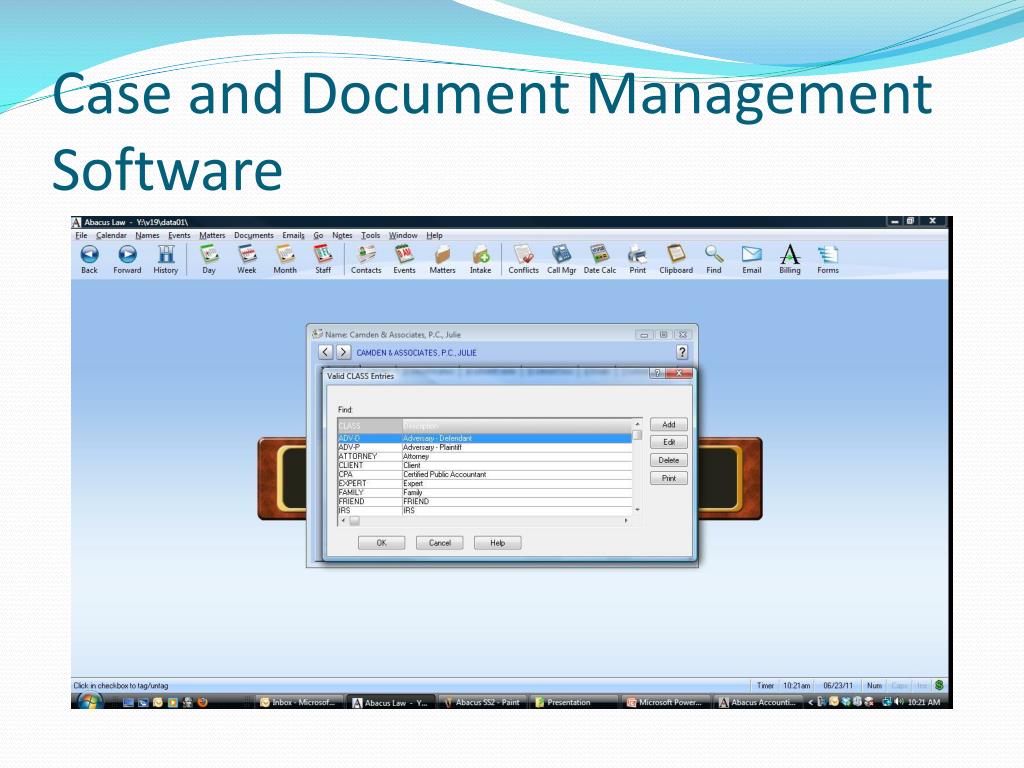
Task: Open the Window menu
Action: click(403, 235)
